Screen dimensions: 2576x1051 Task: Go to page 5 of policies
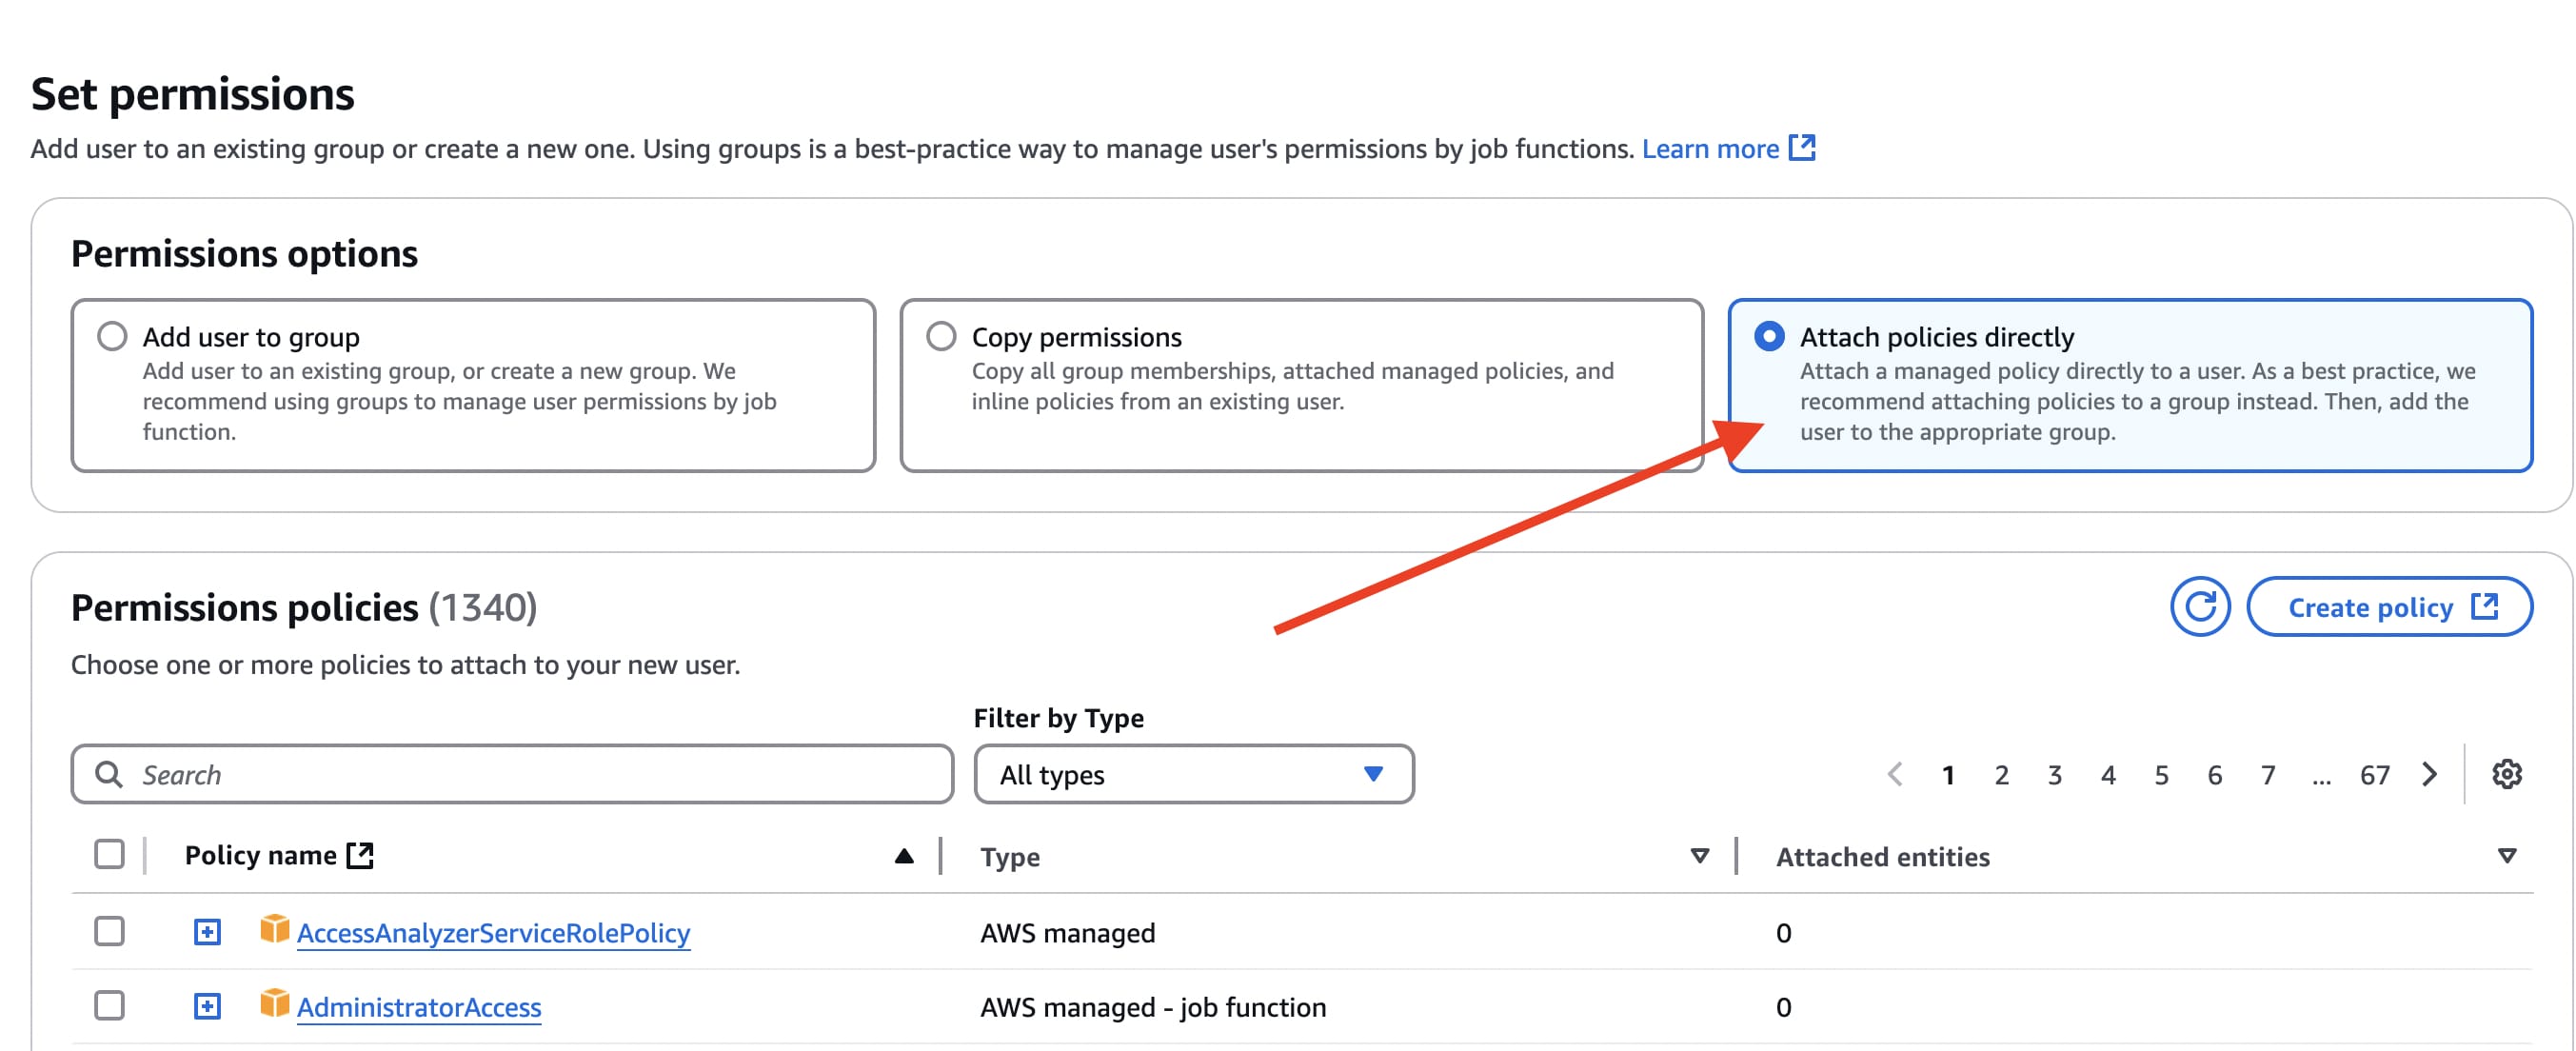(x=2161, y=775)
